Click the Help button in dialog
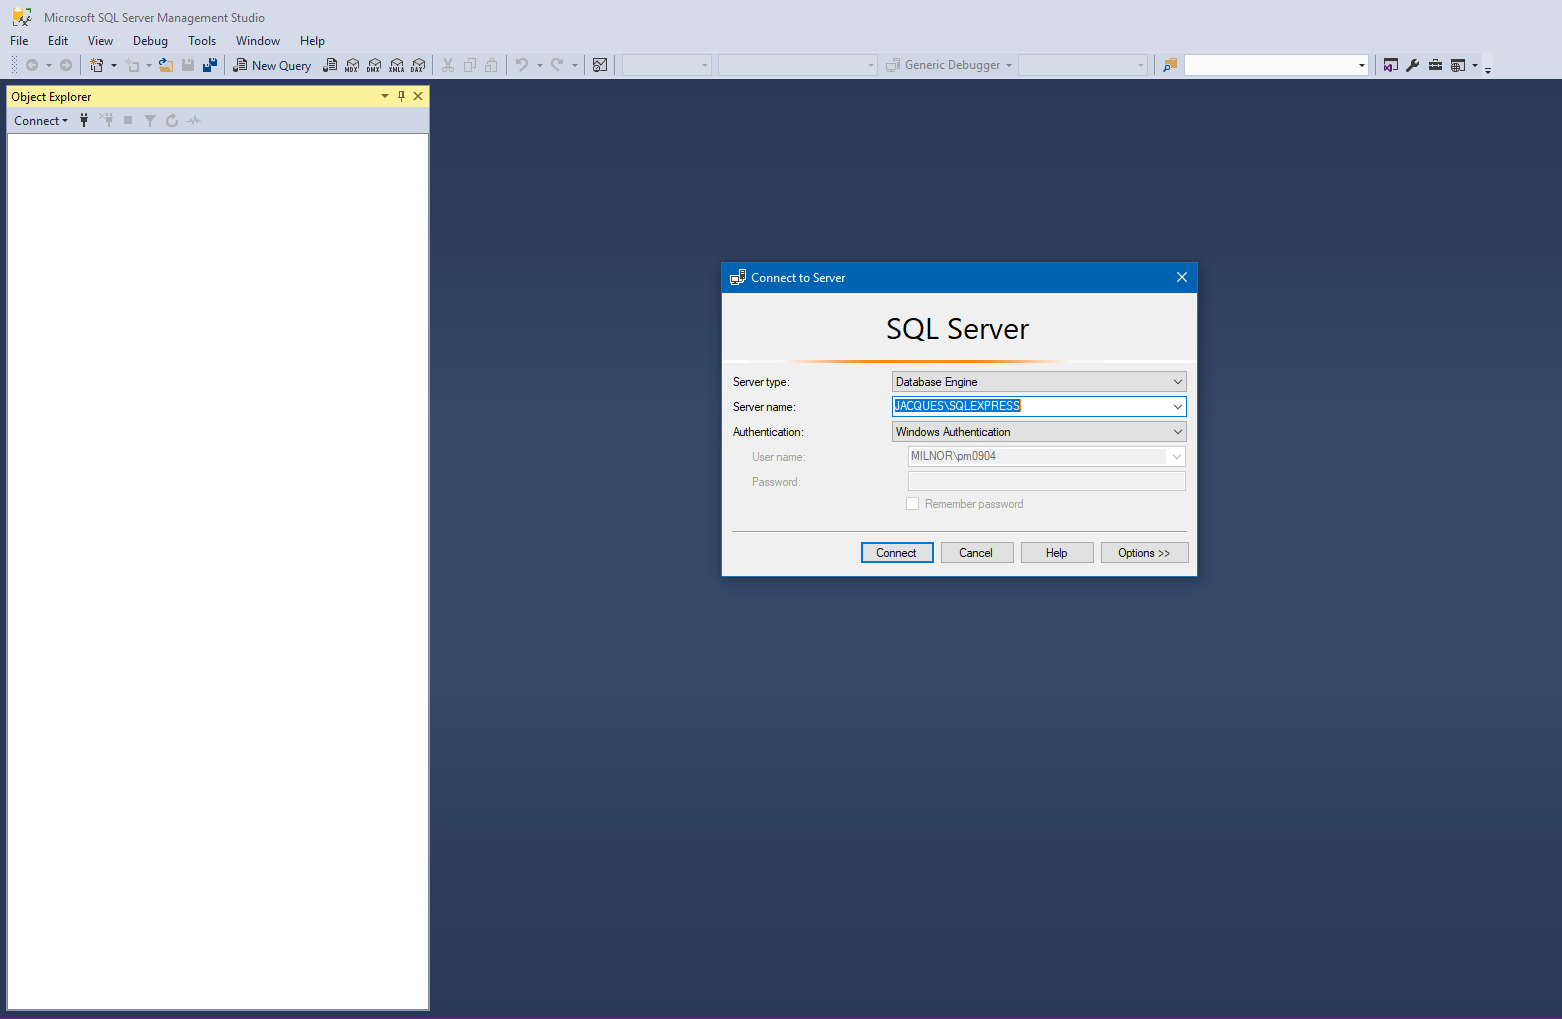 pyautogui.click(x=1057, y=553)
